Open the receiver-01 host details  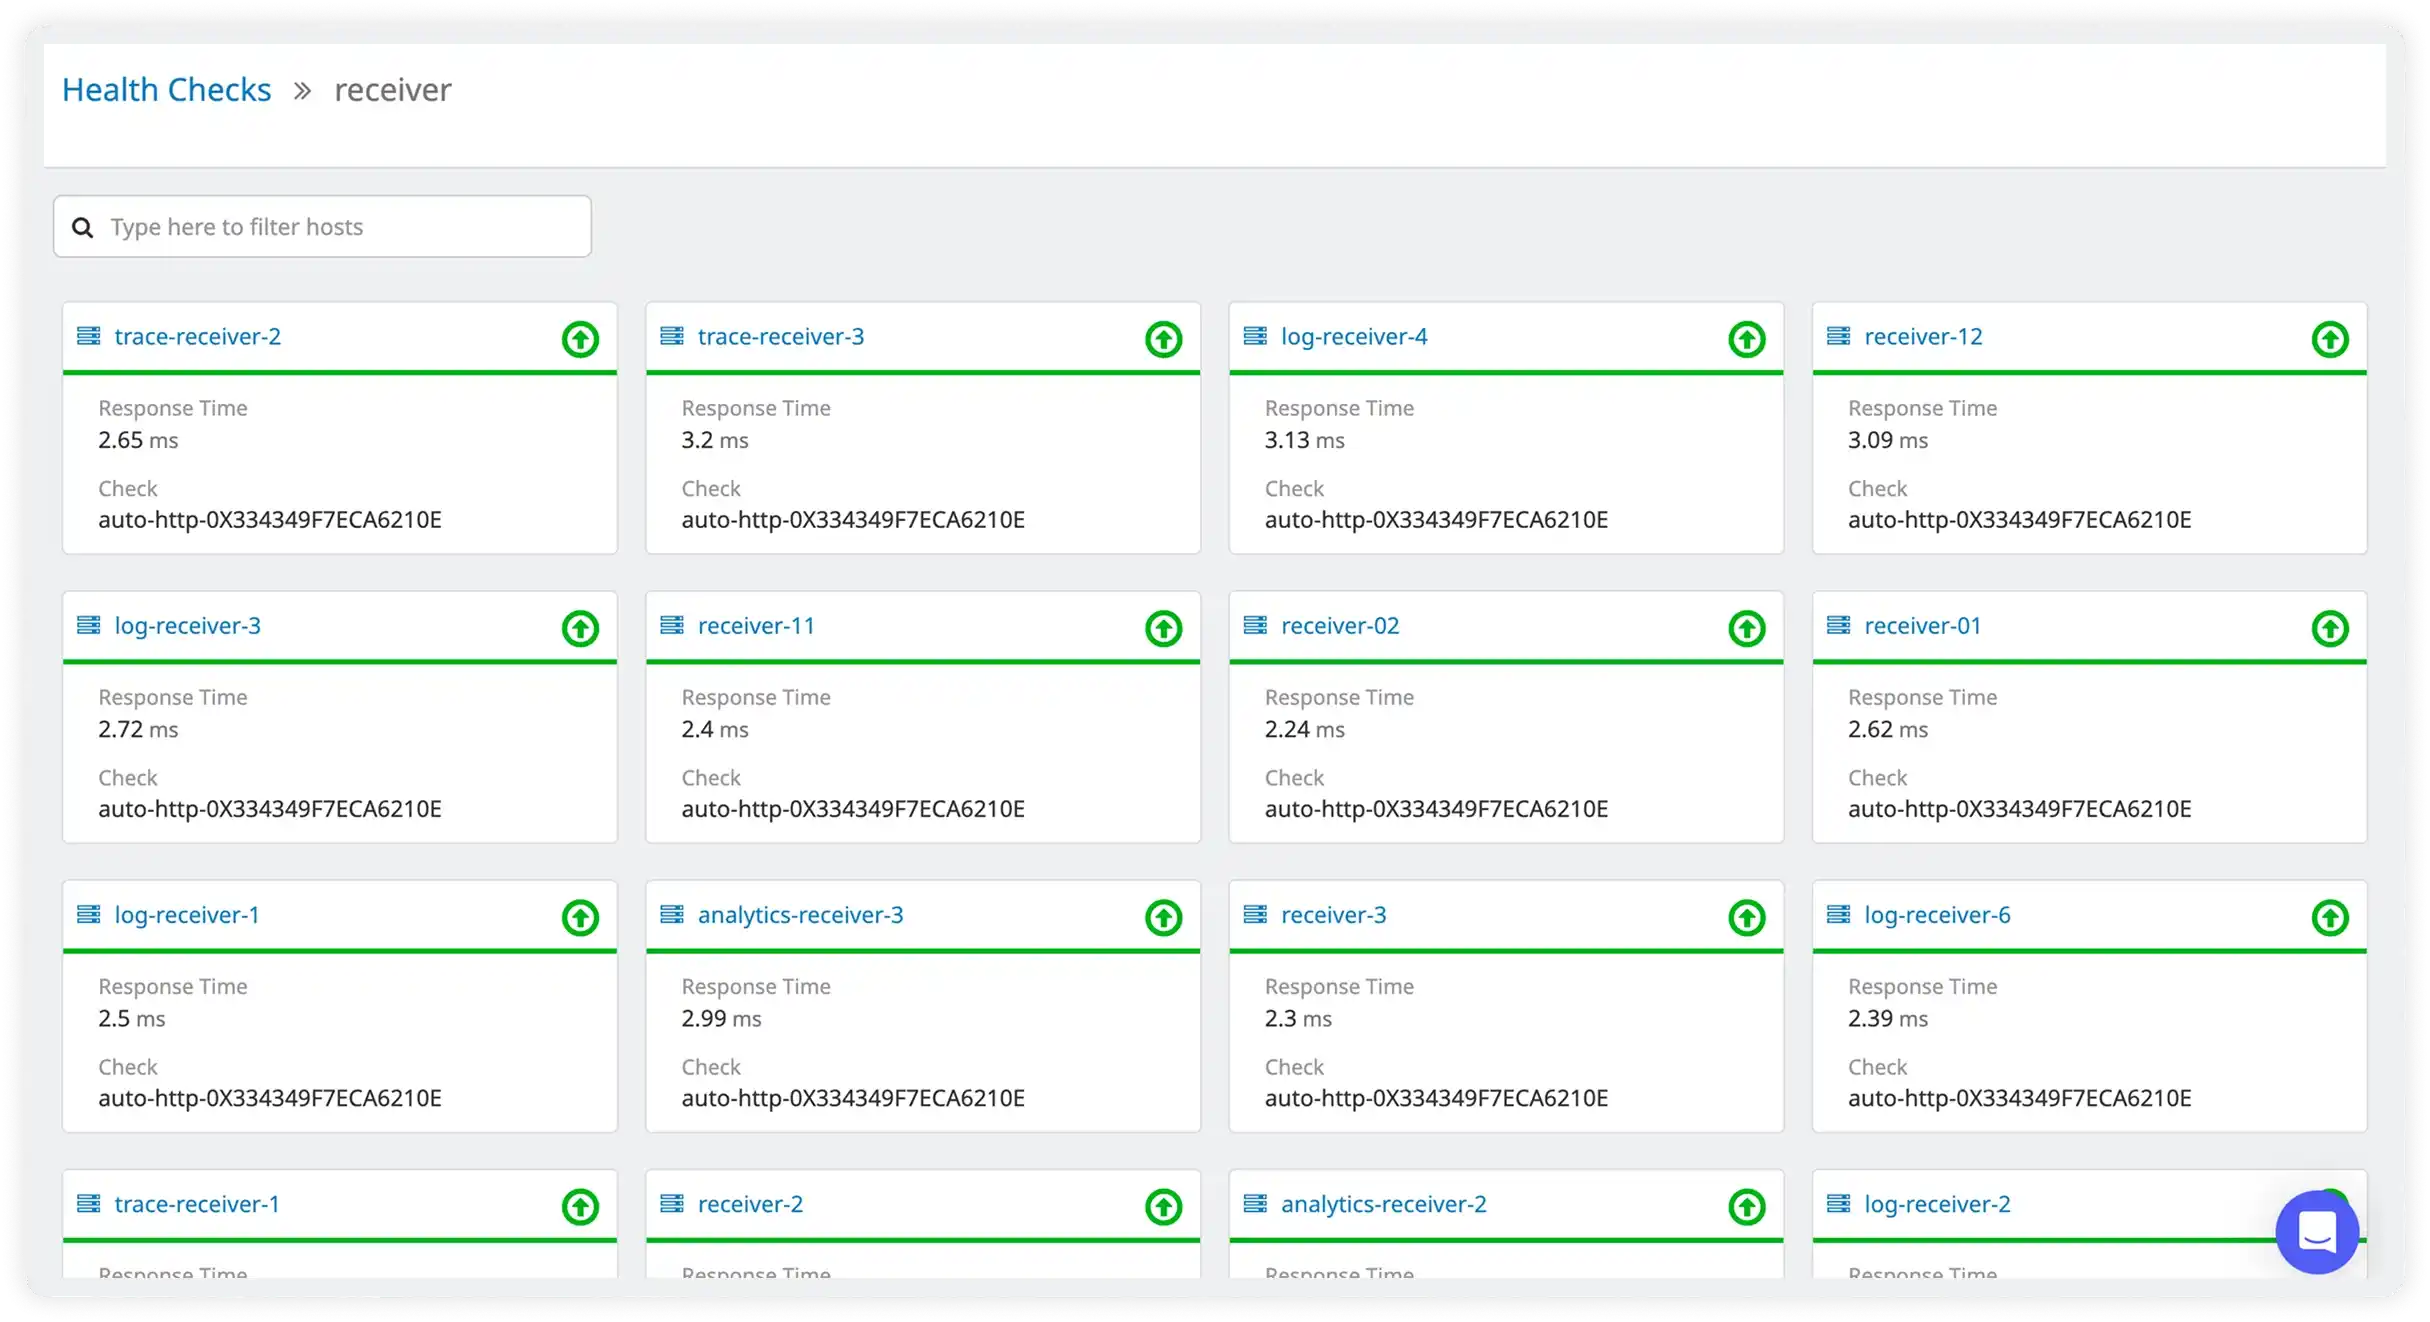point(1922,626)
